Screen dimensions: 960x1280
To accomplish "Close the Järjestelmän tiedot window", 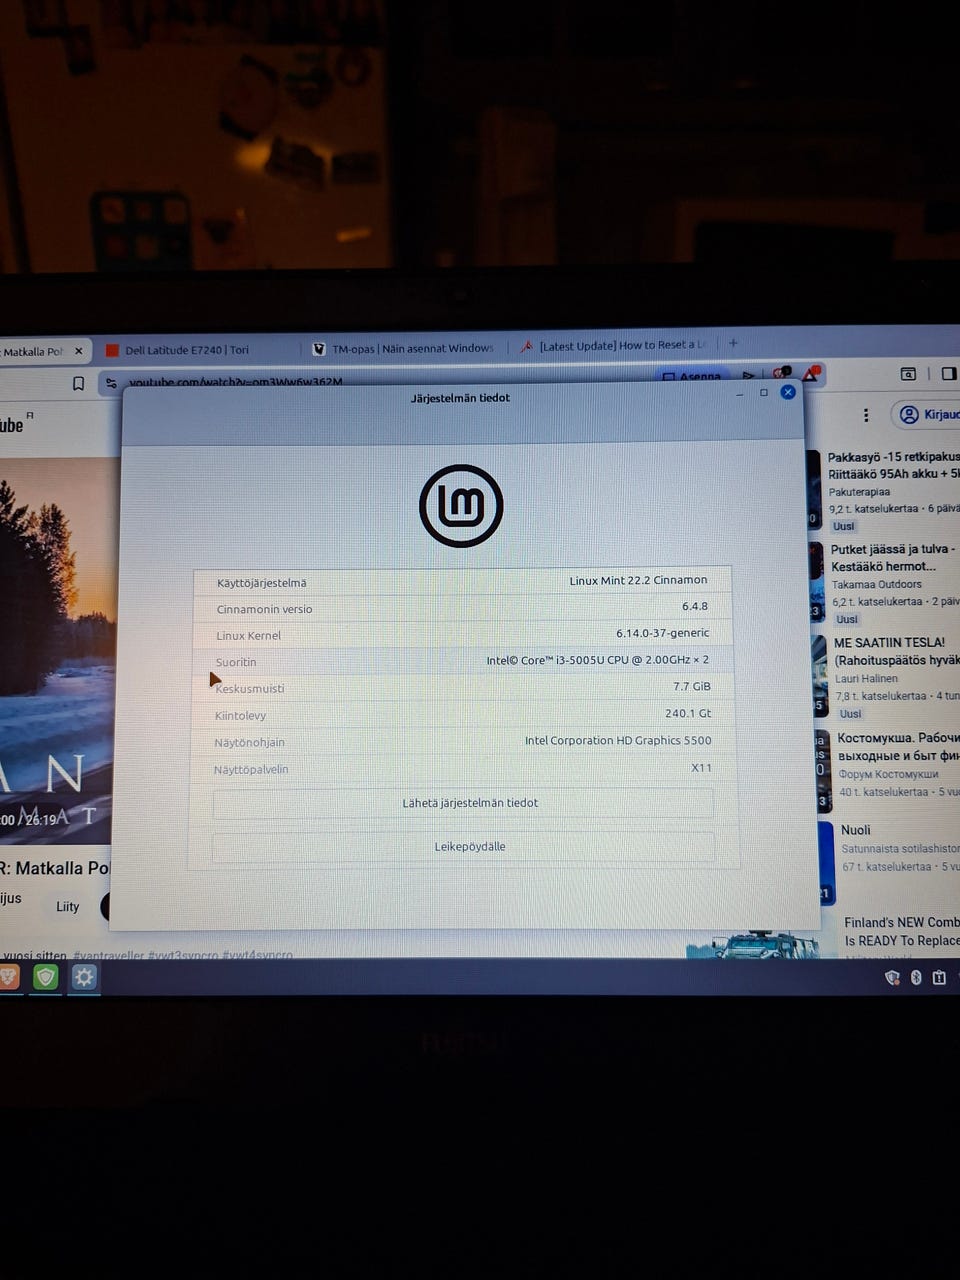I will [x=788, y=392].
